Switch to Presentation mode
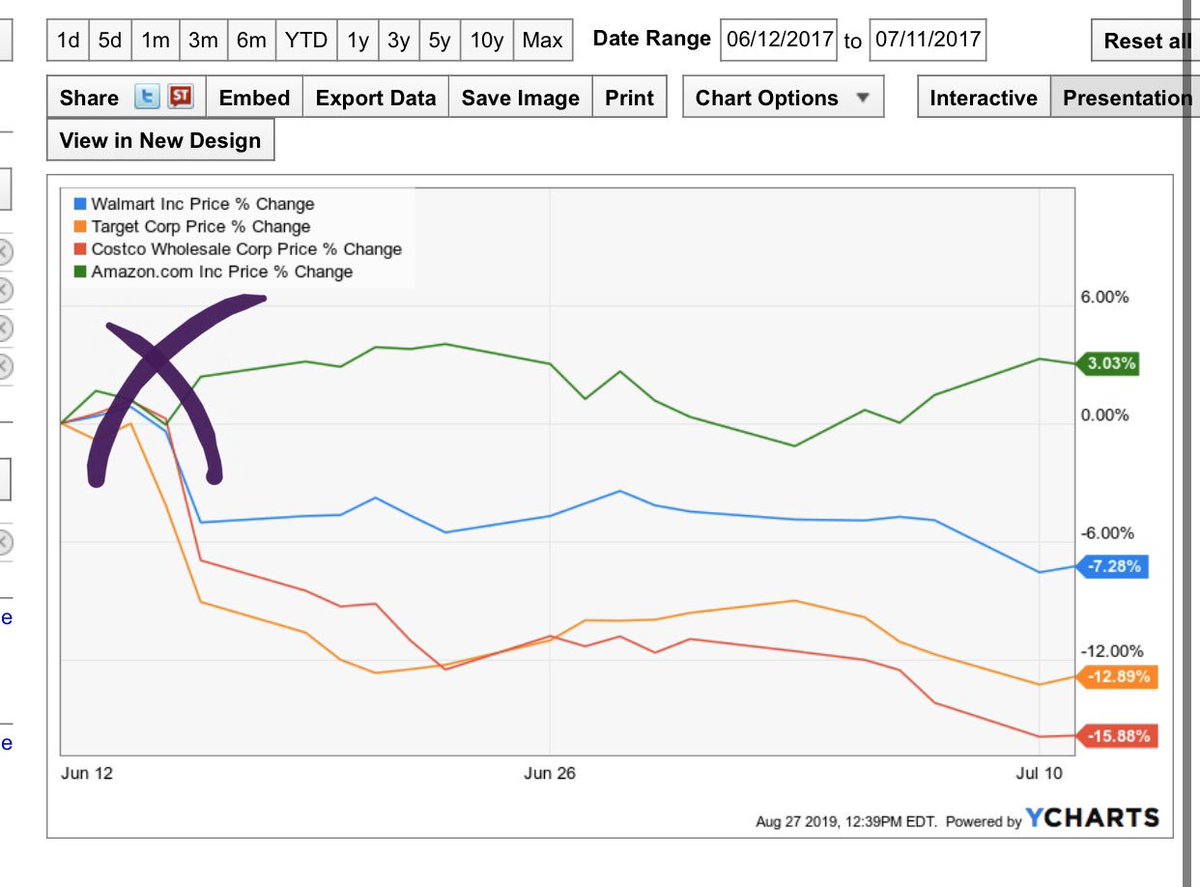 pyautogui.click(x=1126, y=98)
